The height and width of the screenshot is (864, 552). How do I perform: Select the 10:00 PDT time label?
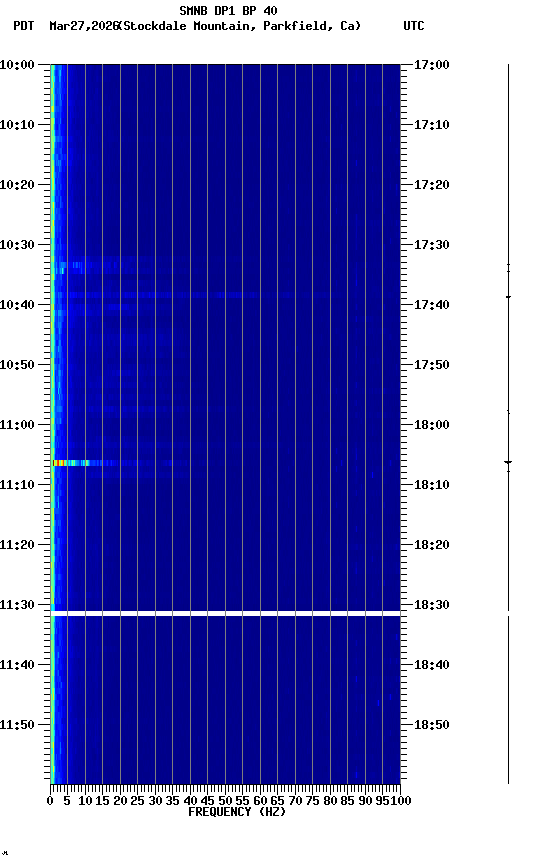(x=17, y=65)
